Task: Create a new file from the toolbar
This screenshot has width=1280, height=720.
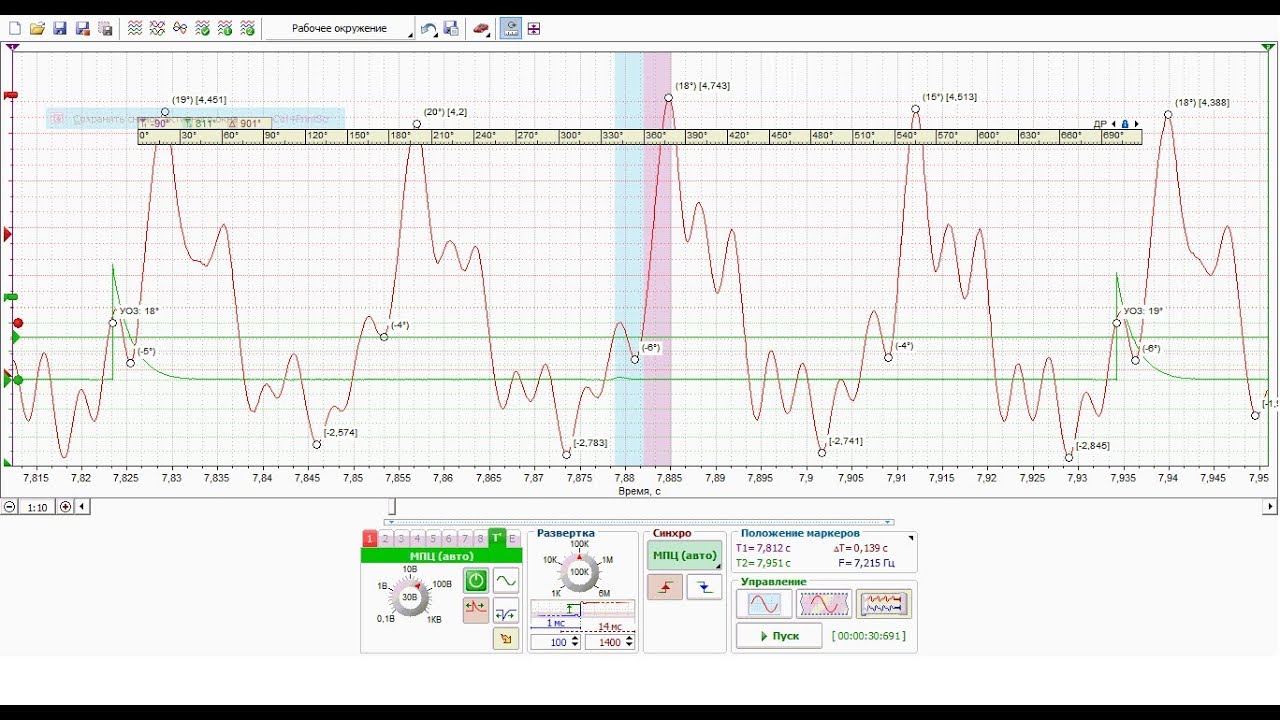Action: (x=15, y=29)
